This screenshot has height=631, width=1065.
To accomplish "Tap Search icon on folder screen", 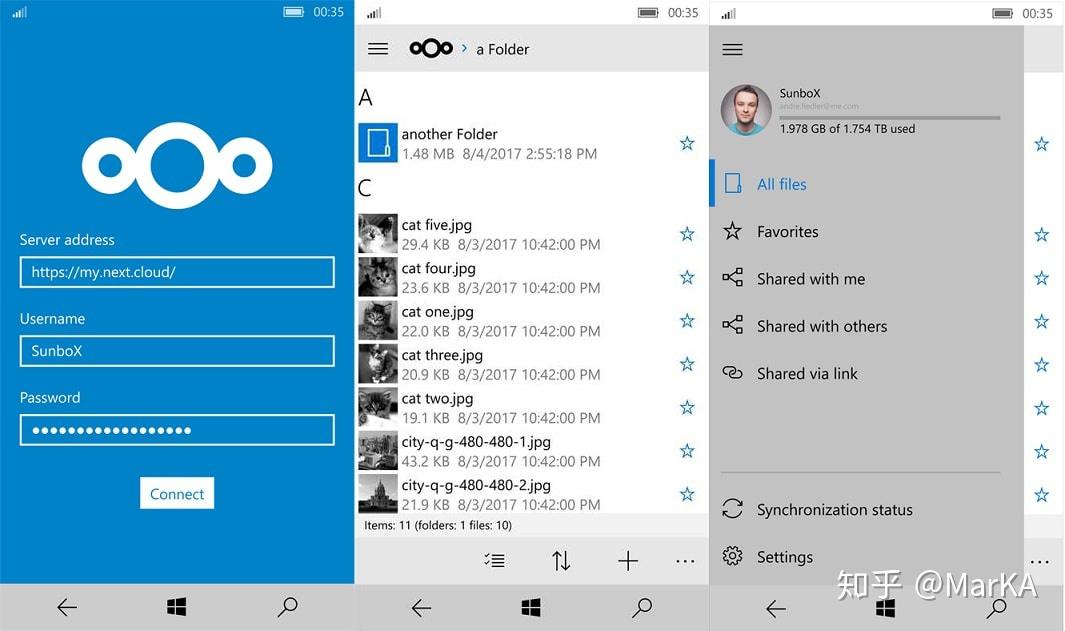I will pos(642,607).
